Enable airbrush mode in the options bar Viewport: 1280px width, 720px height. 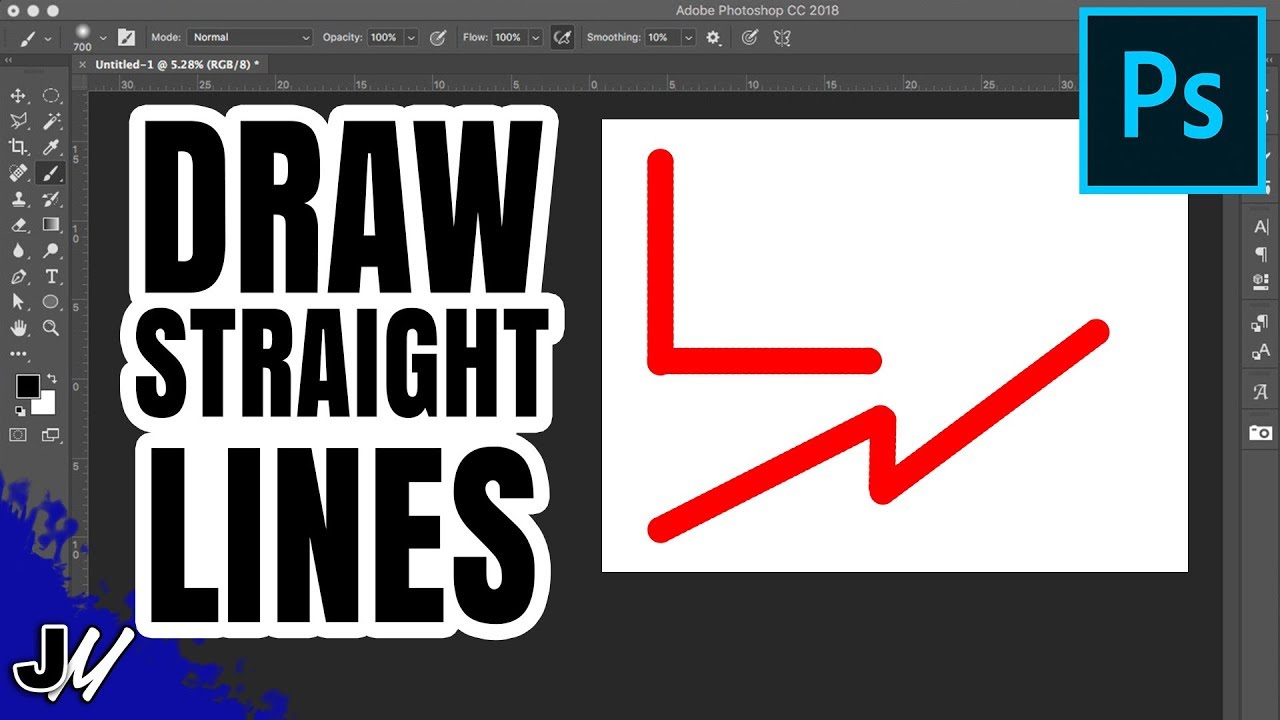pos(562,37)
